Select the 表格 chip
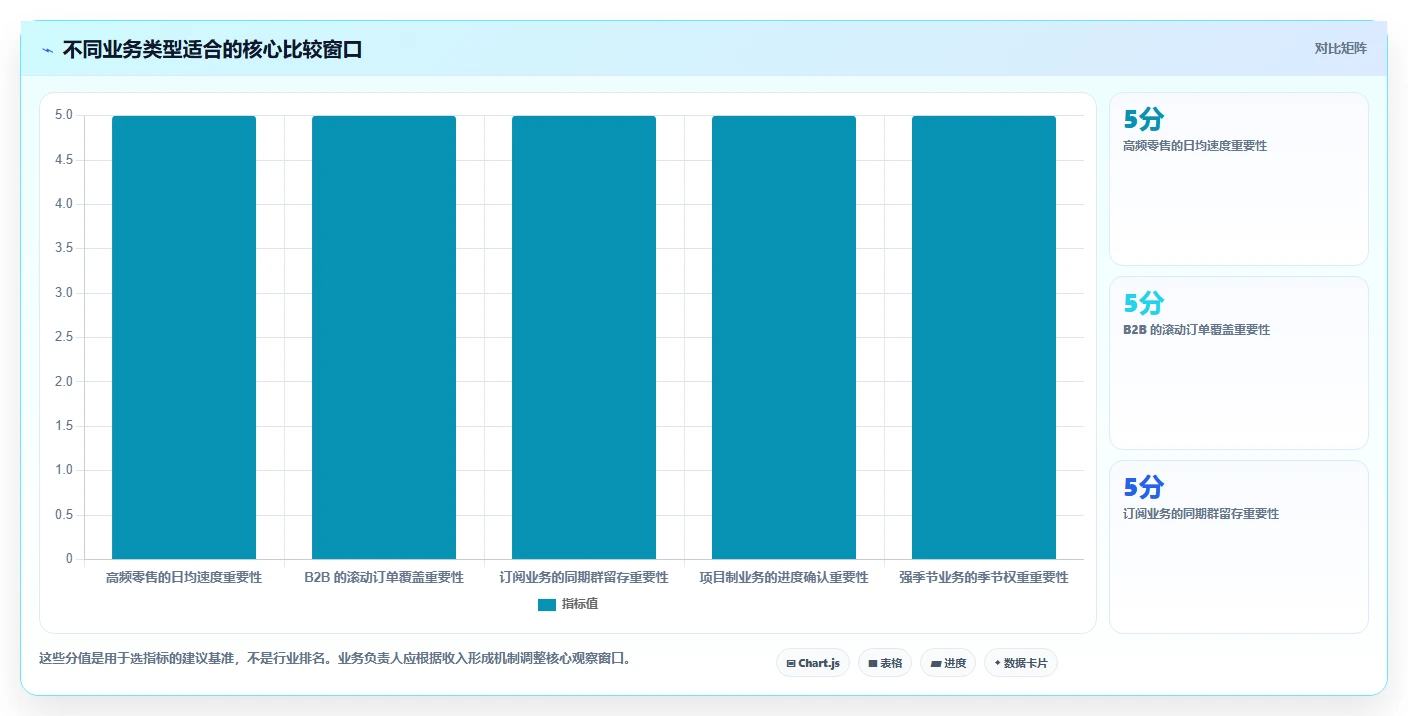This screenshot has width=1408, height=716. [x=885, y=663]
